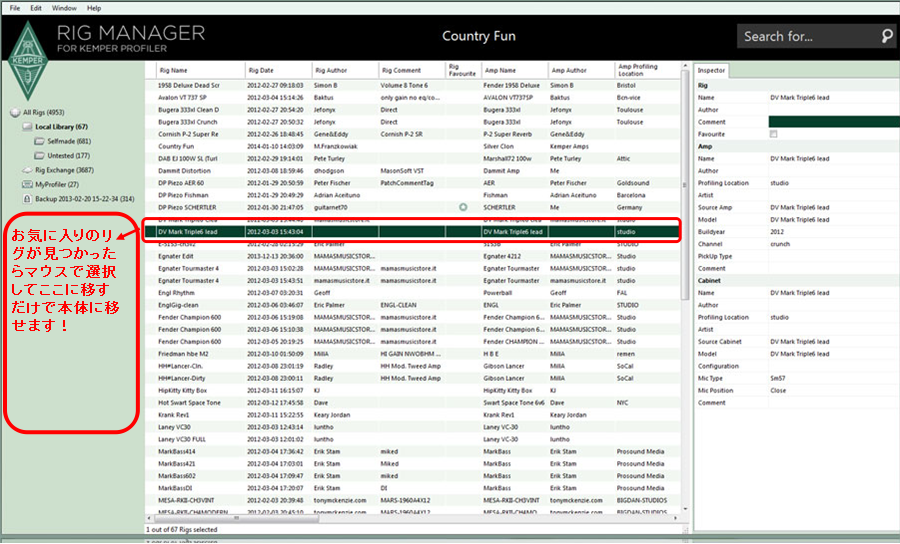This screenshot has height=544, width=900.
Task: Sort by Rig Author column
Action: point(345,70)
